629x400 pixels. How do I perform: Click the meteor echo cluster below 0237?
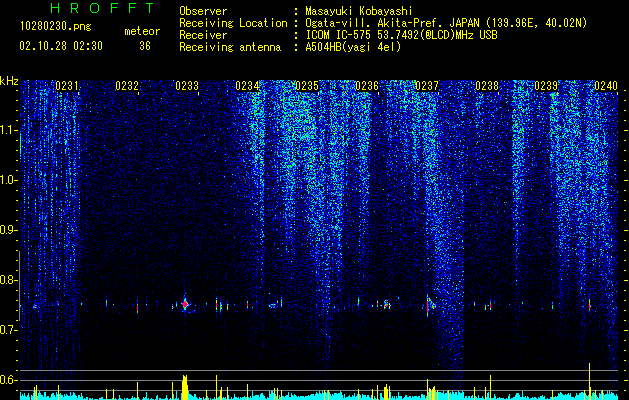[x=430, y=305]
